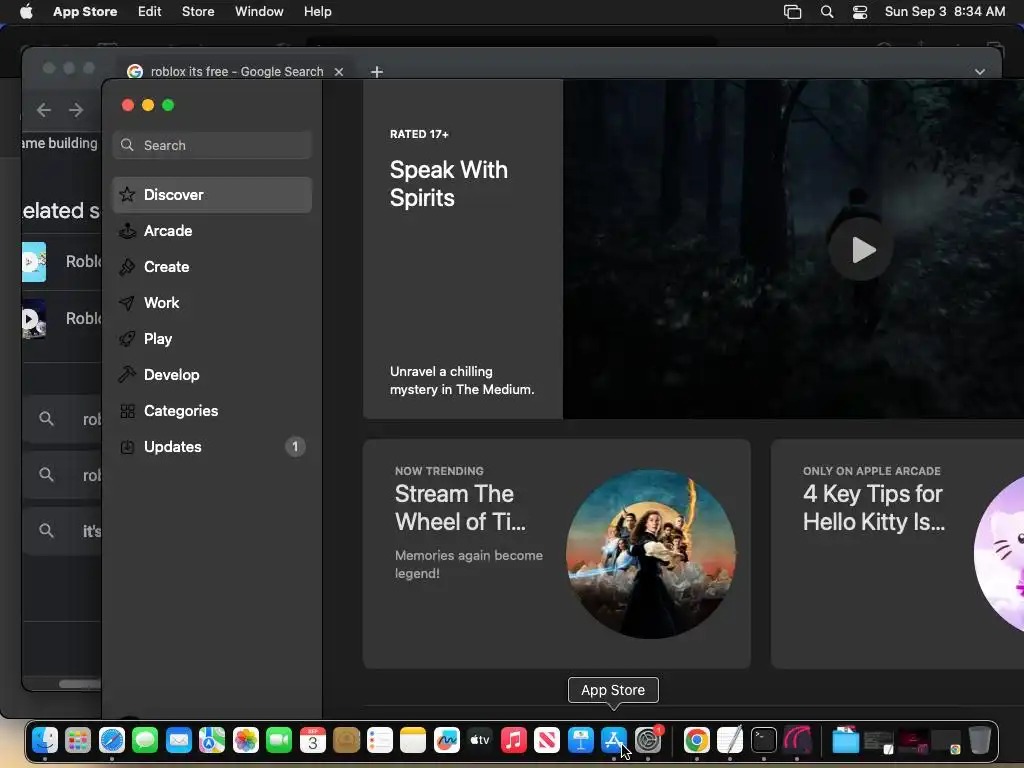Open the Edit menu
Viewport: 1024px width, 768px height.
(149, 11)
